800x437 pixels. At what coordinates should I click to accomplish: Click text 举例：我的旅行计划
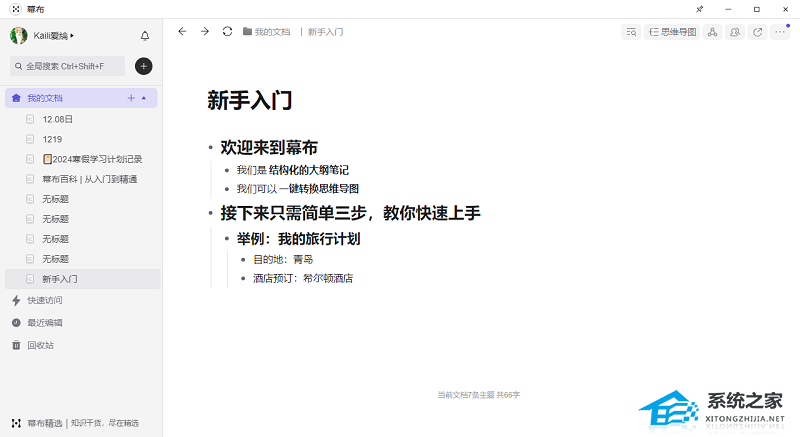[298, 239]
